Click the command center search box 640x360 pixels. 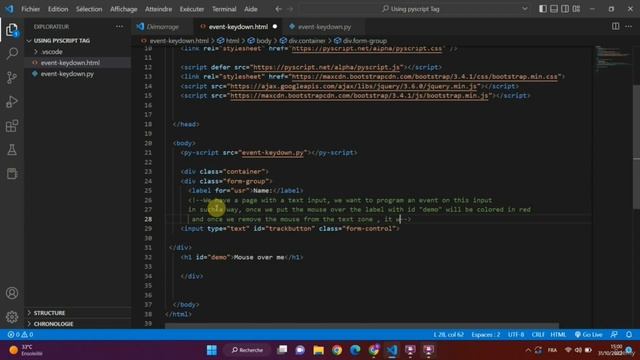414,9
